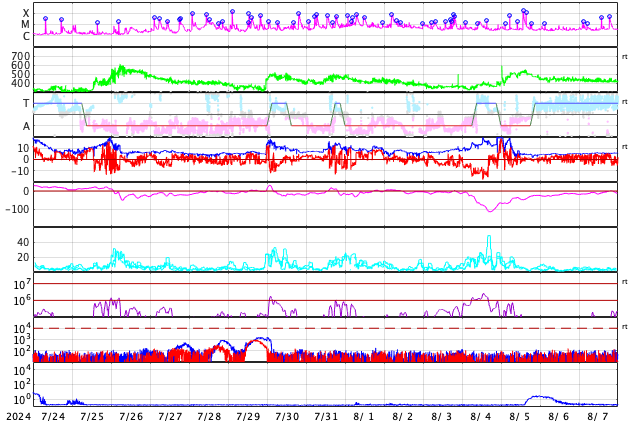Image resolution: width=634 pixels, height=424 pixels.
Task: Click the 7/24 date label
Action: 53,417
